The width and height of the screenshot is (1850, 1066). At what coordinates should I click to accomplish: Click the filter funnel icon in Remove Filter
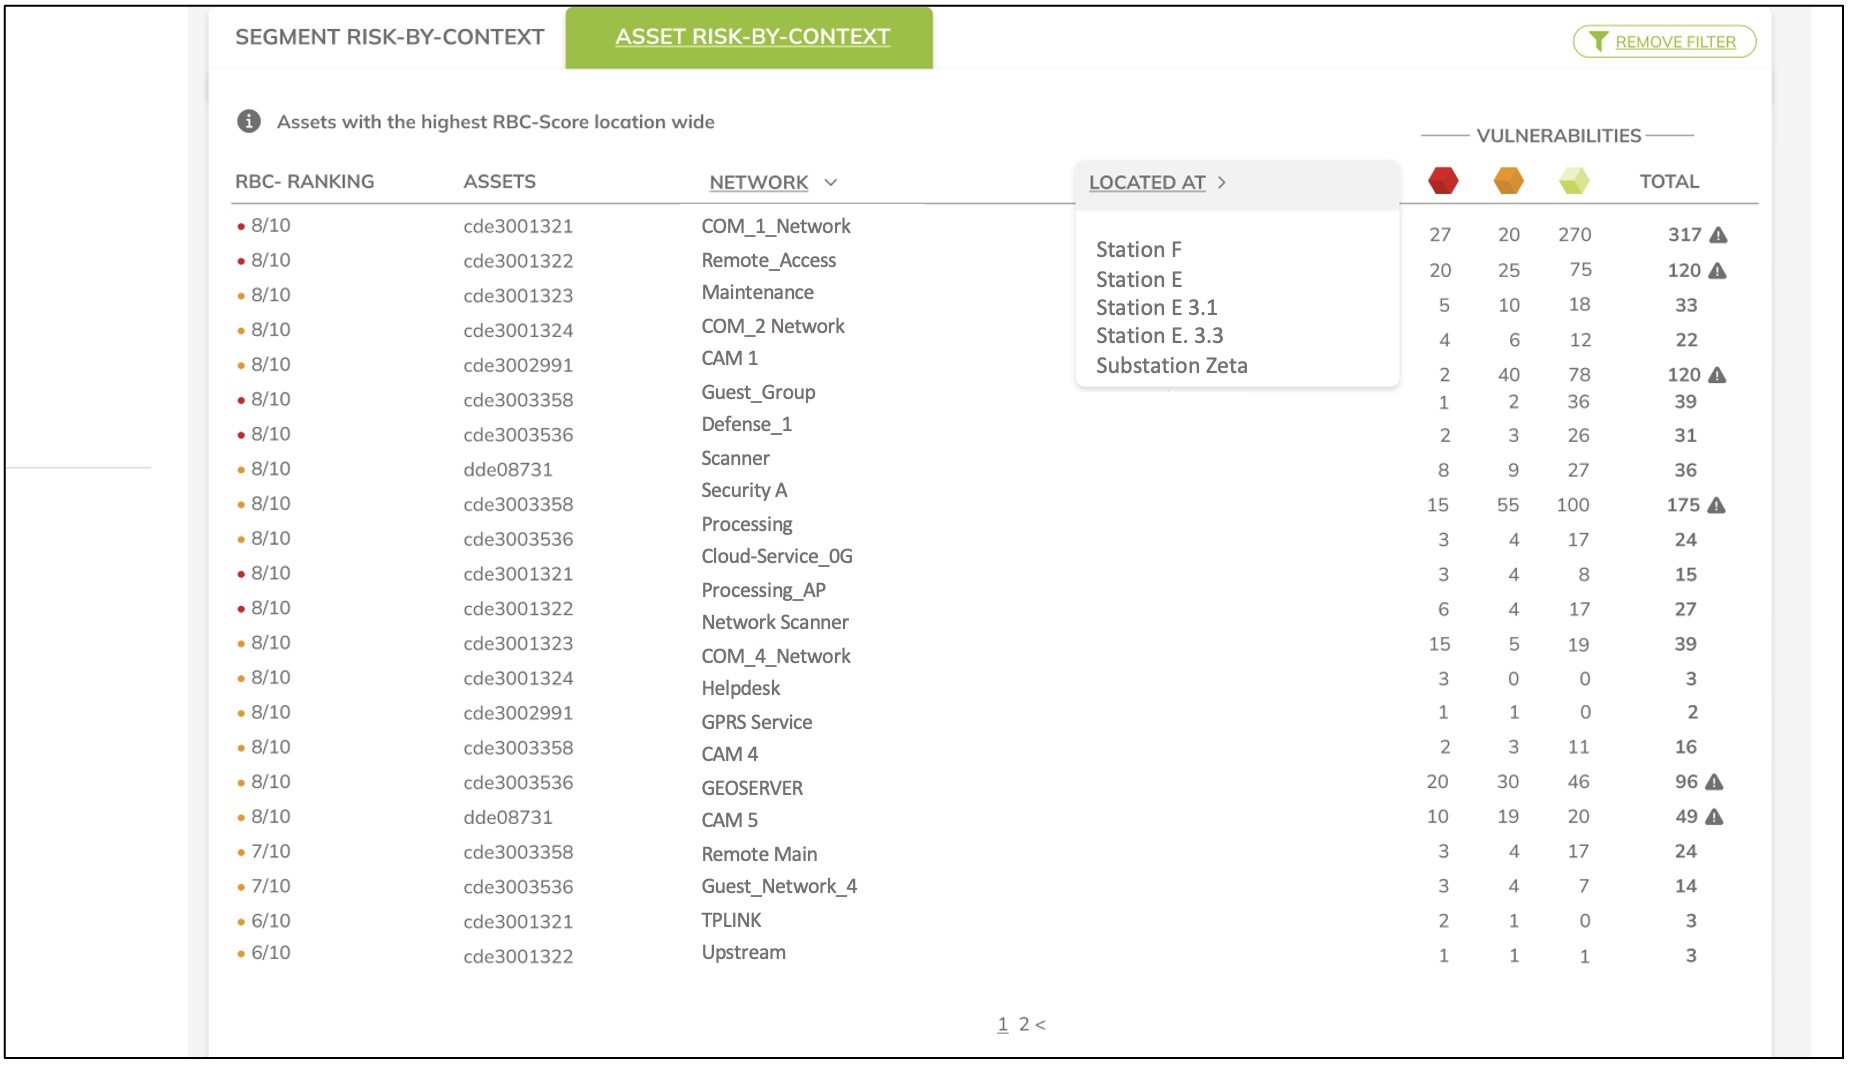click(1598, 42)
